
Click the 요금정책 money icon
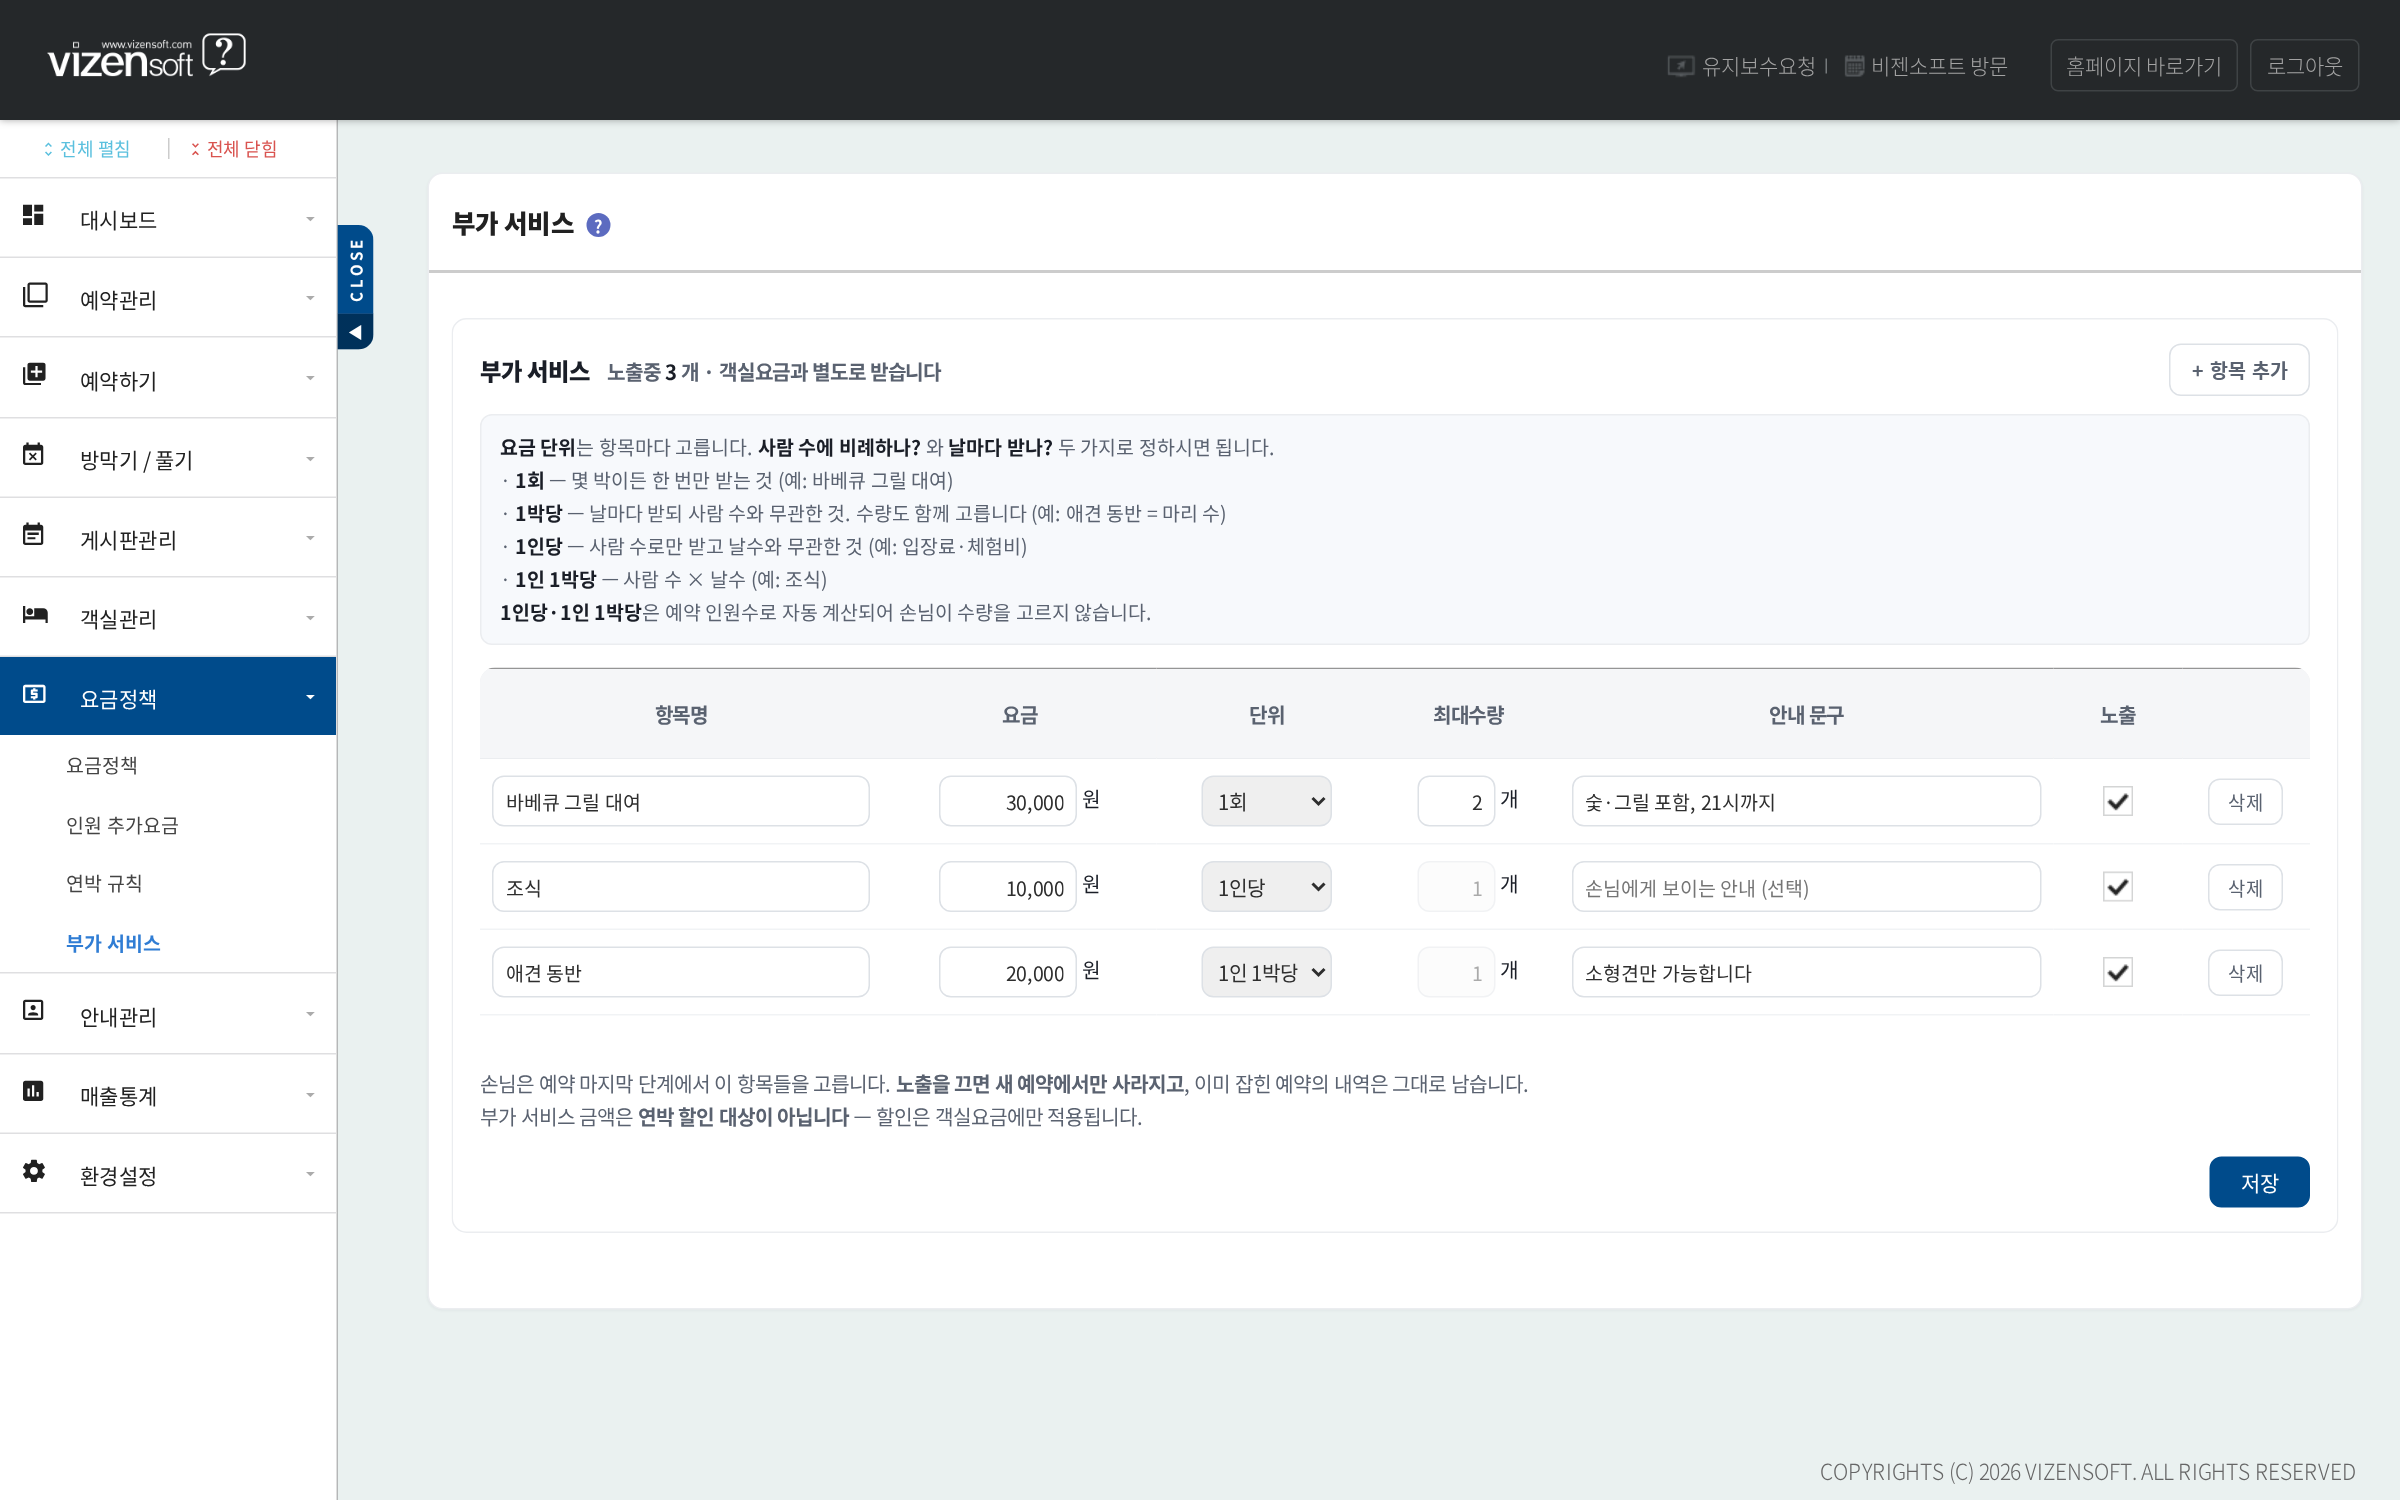tap(34, 694)
